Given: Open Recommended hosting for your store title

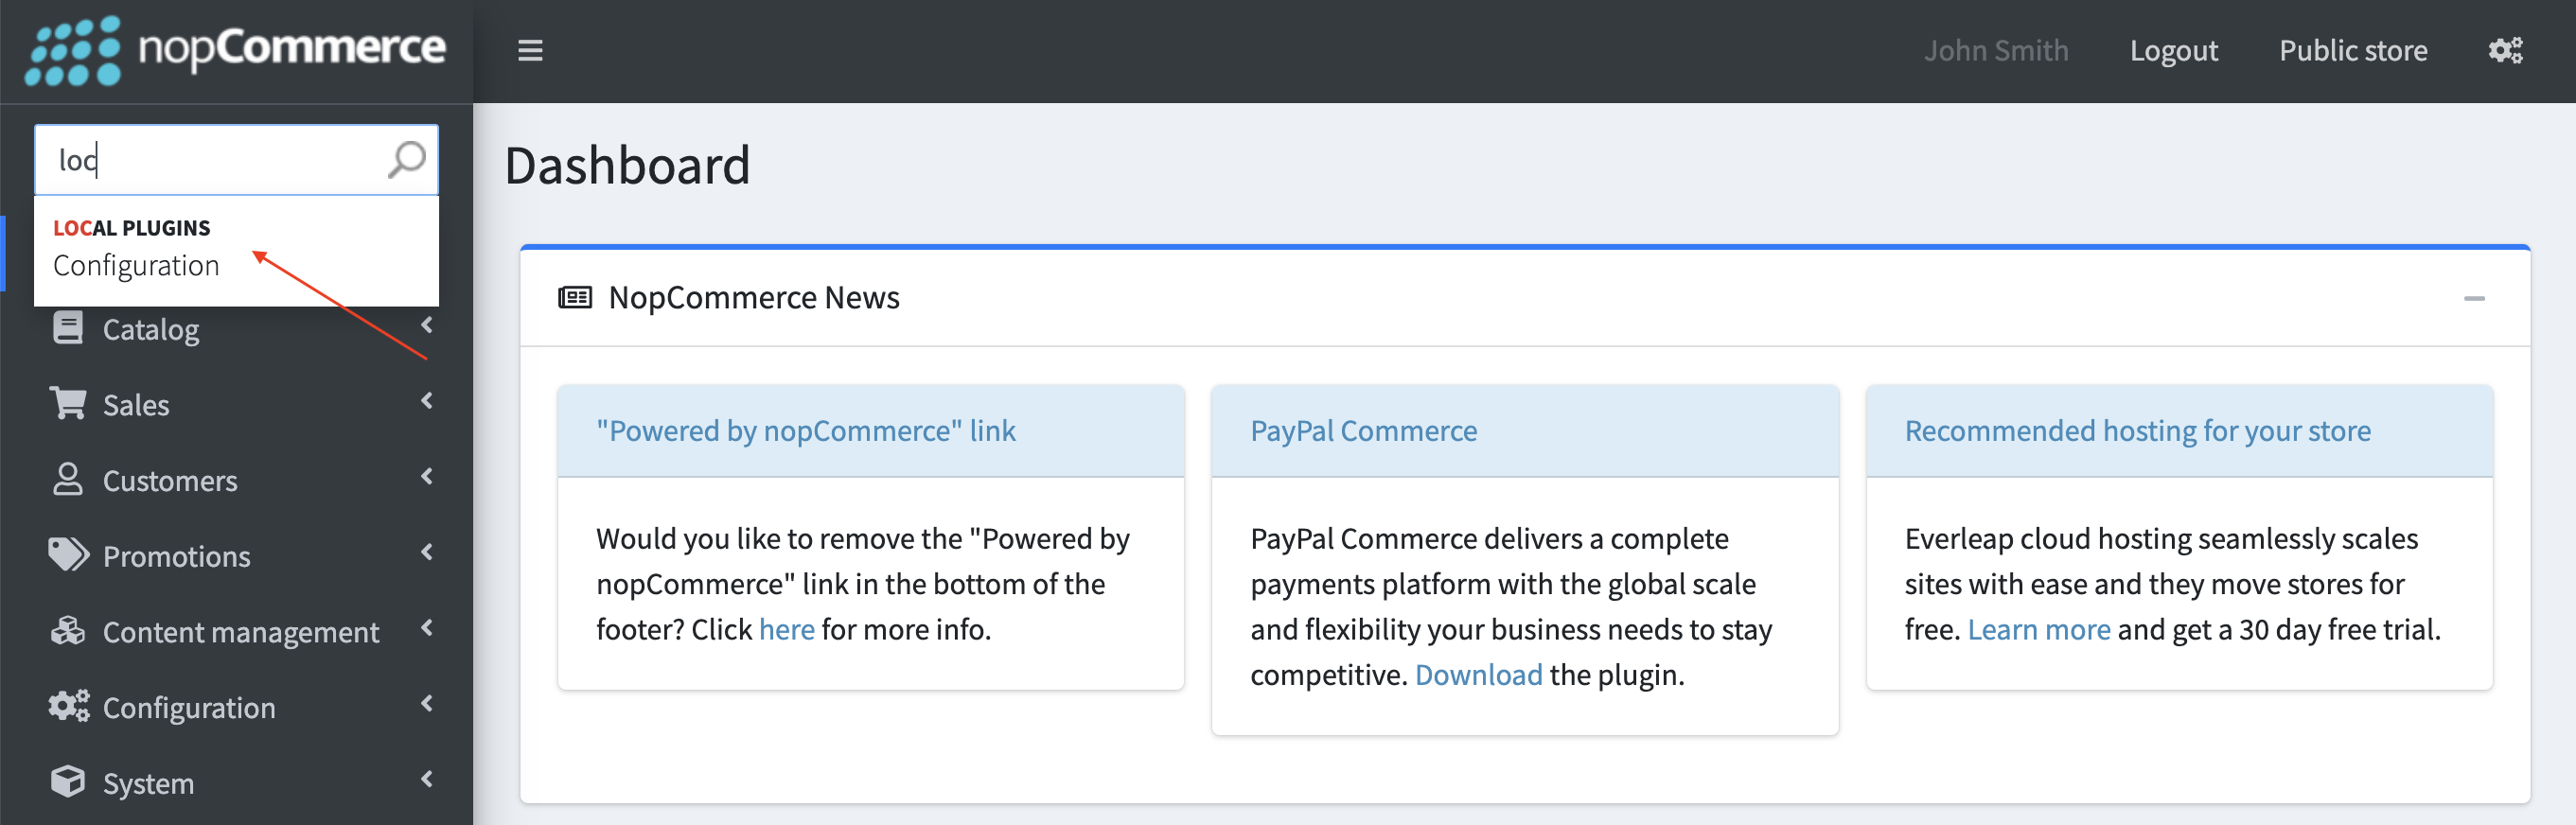Looking at the screenshot, I should click(x=2137, y=430).
